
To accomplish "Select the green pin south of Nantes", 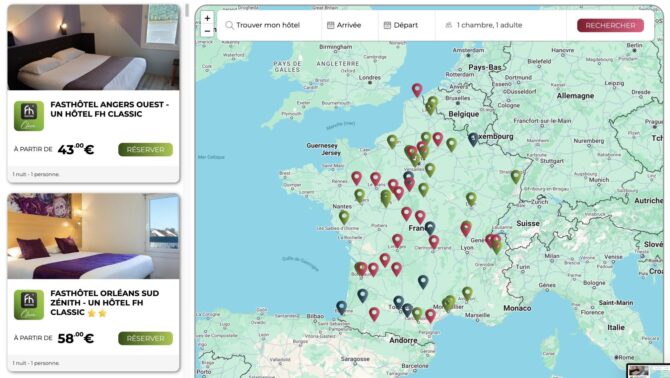I will [x=344, y=217].
